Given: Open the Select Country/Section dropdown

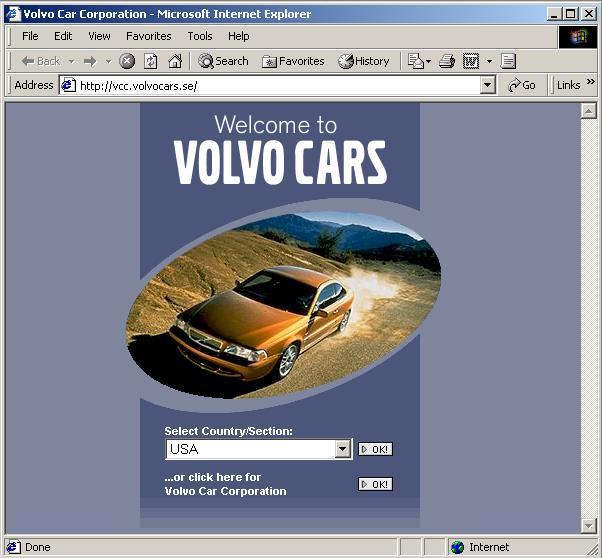Looking at the screenshot, I should point(259,449).
